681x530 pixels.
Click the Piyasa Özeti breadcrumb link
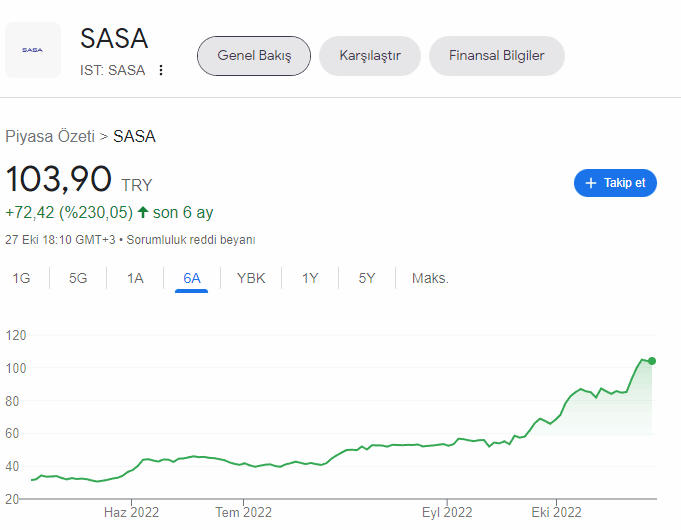[50, 136]
